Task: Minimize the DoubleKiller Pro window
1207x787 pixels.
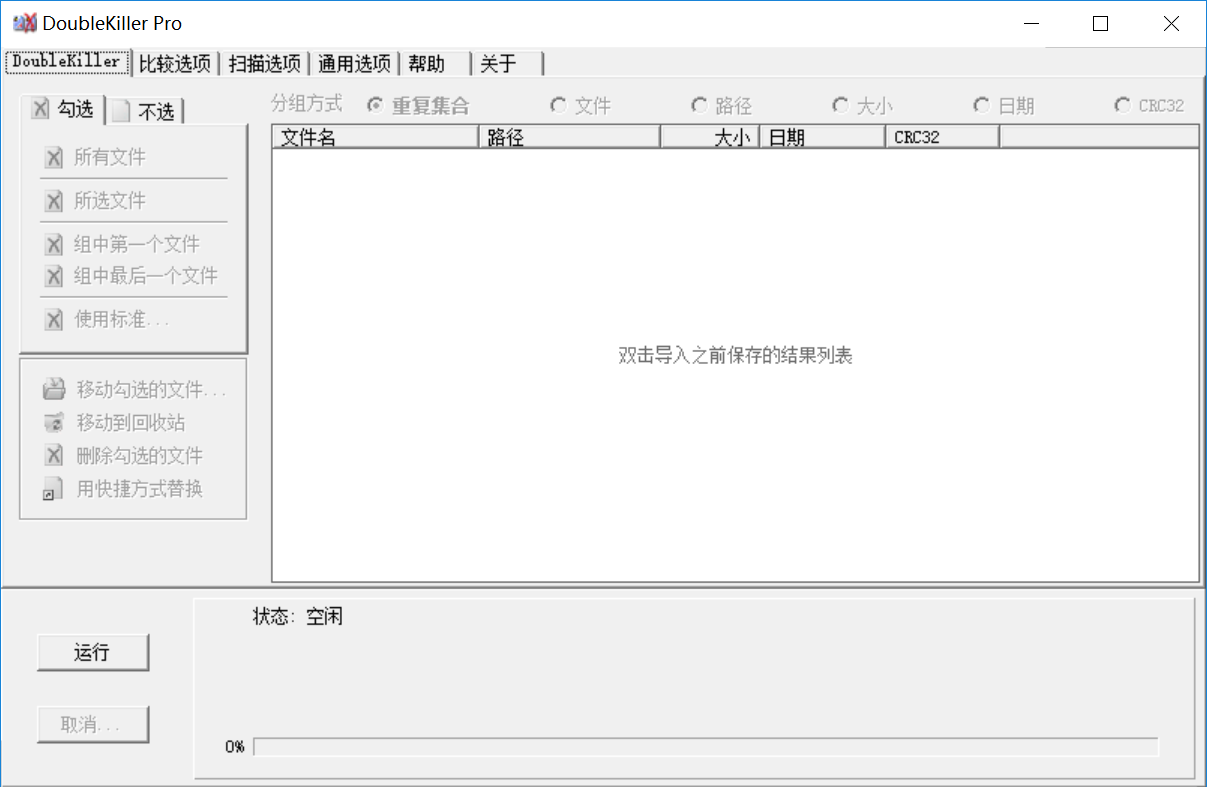Action: [x=1030, y=24]
